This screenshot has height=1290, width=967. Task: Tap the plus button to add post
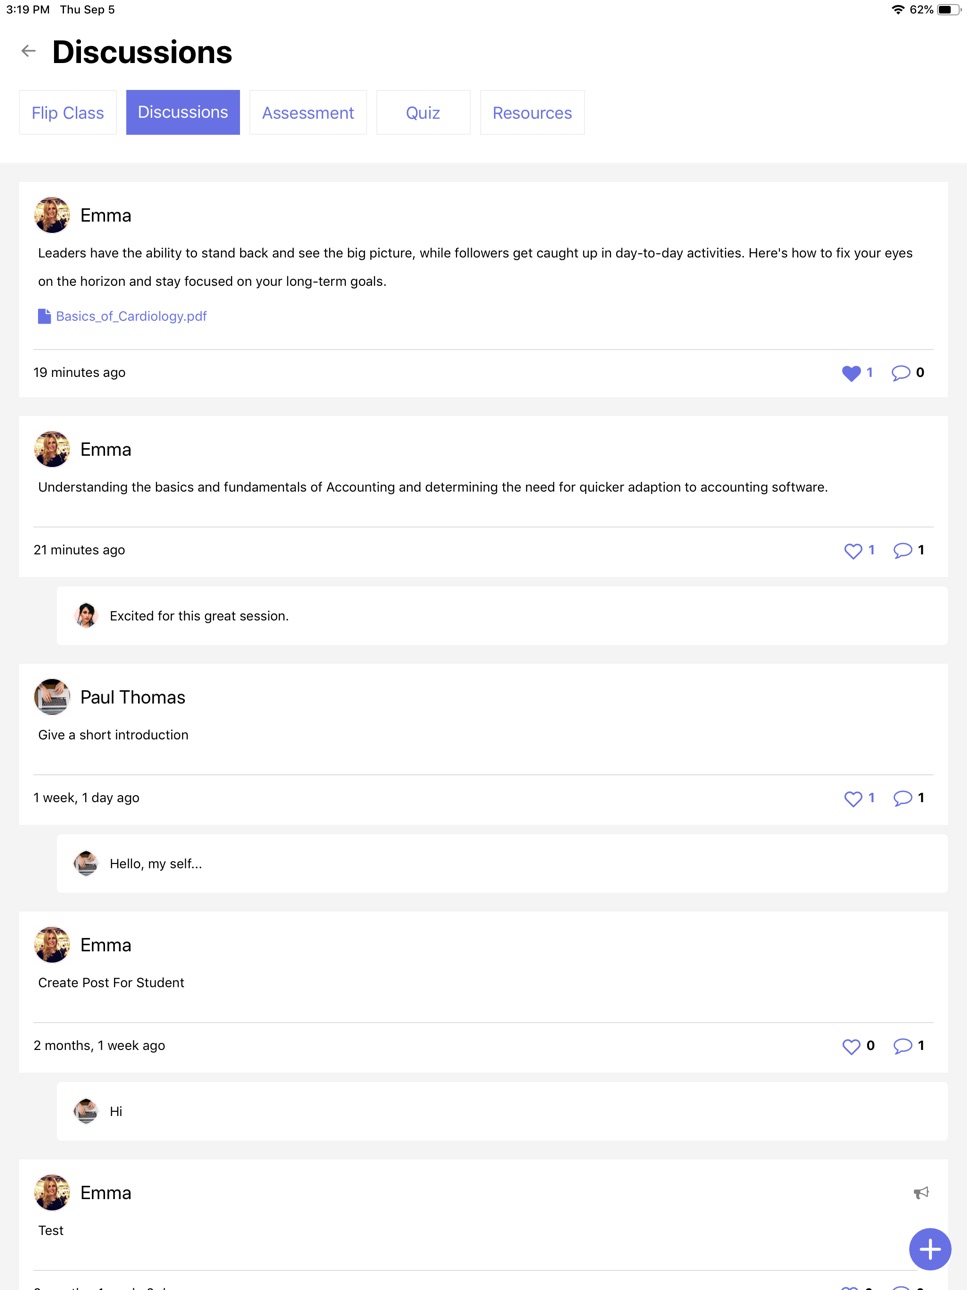click(930, 1249)
